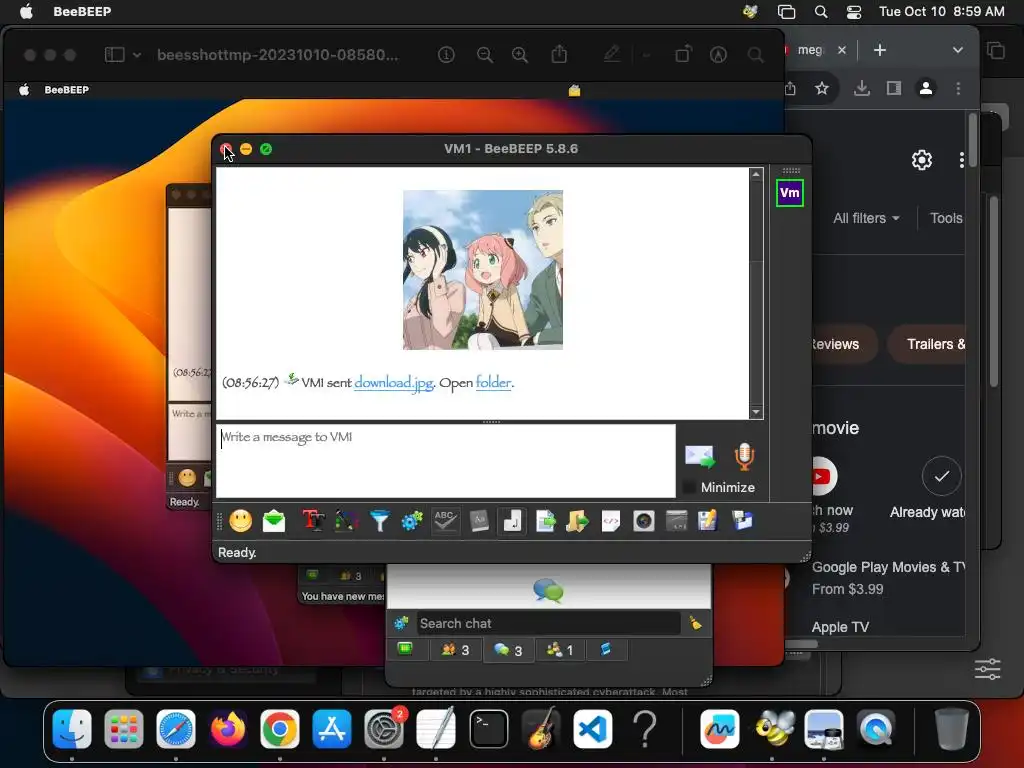Launch Visual Studio Code from the Dock
Image resolution: width=1024 pixels, height=768 pixels.
[593, 729]
